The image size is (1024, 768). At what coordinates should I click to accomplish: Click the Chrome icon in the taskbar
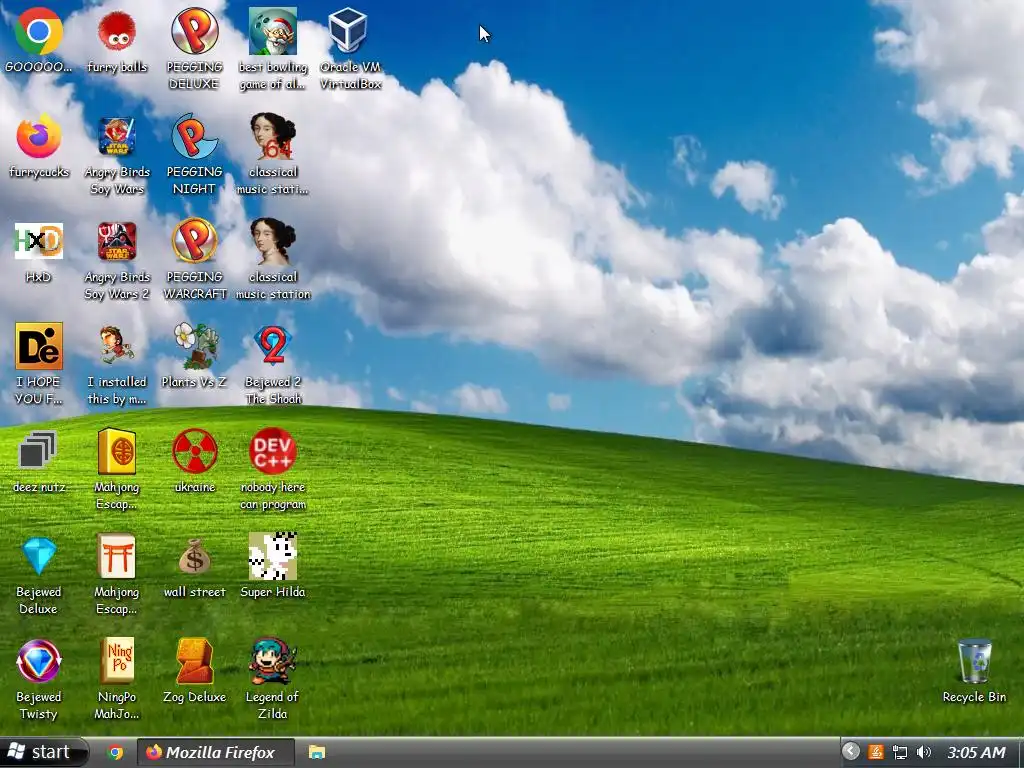tap(116, 752)
